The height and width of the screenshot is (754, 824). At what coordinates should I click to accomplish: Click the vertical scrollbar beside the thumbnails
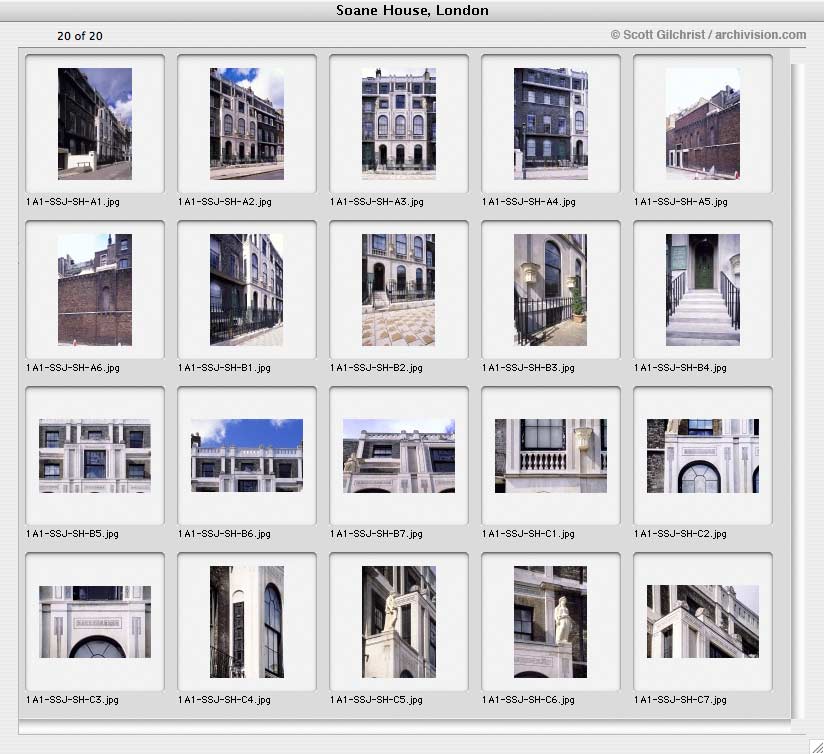[797, 391]
